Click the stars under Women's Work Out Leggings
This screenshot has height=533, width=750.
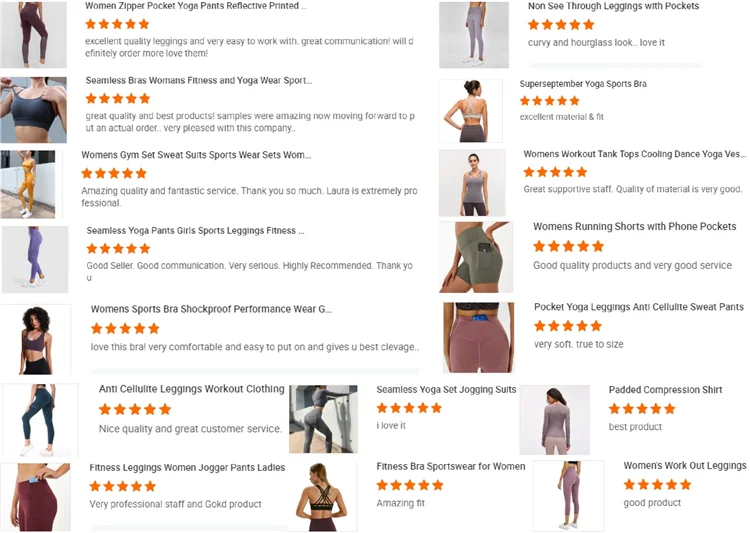pos(657,485)
